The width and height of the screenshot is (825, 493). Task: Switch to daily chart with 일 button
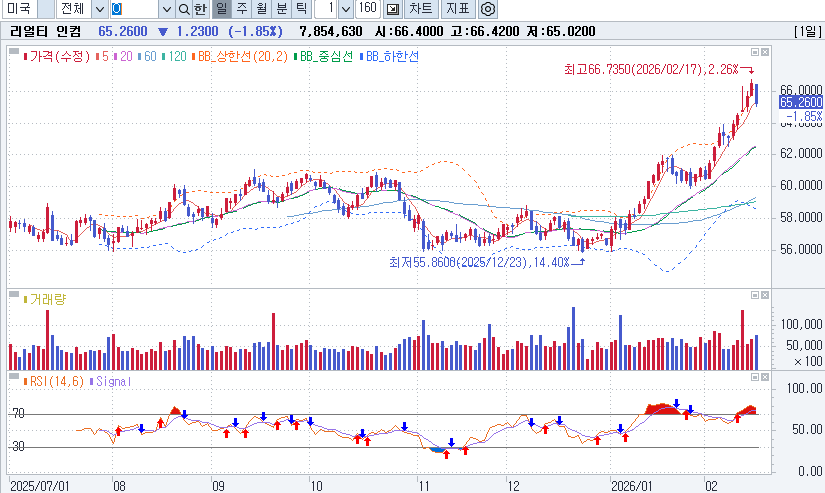click(x=221, y=9)
